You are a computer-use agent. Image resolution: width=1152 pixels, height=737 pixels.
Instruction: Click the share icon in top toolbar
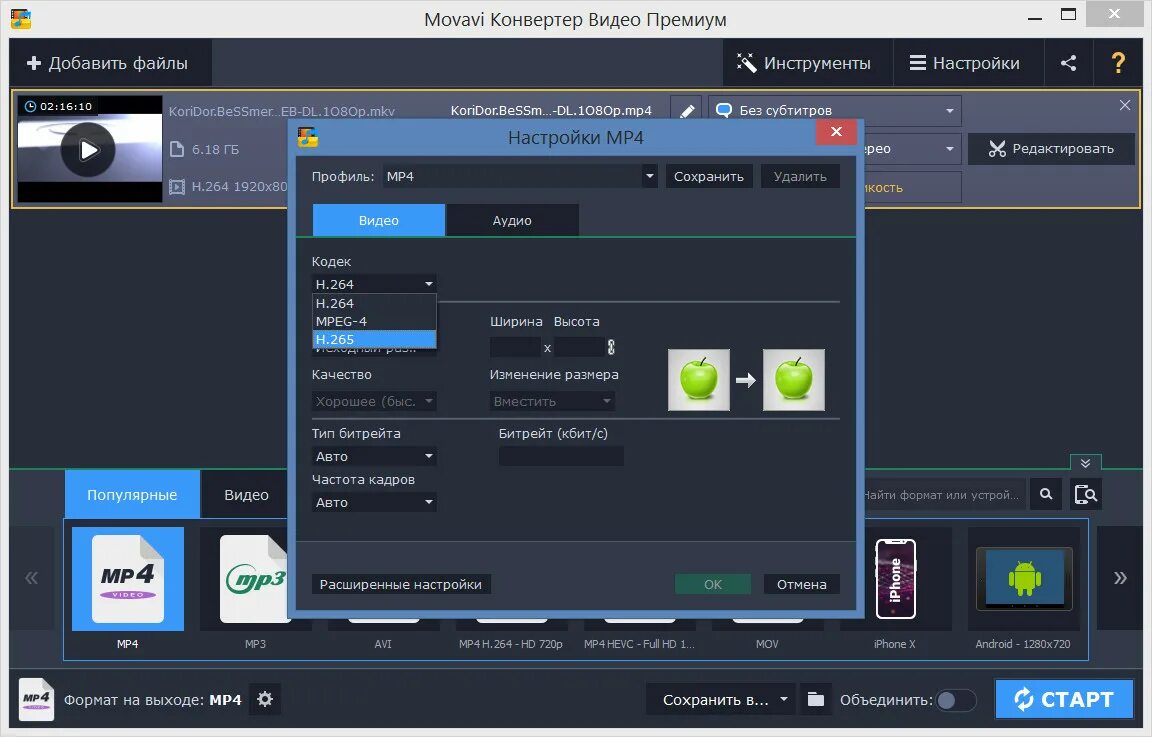[1068, 63]
